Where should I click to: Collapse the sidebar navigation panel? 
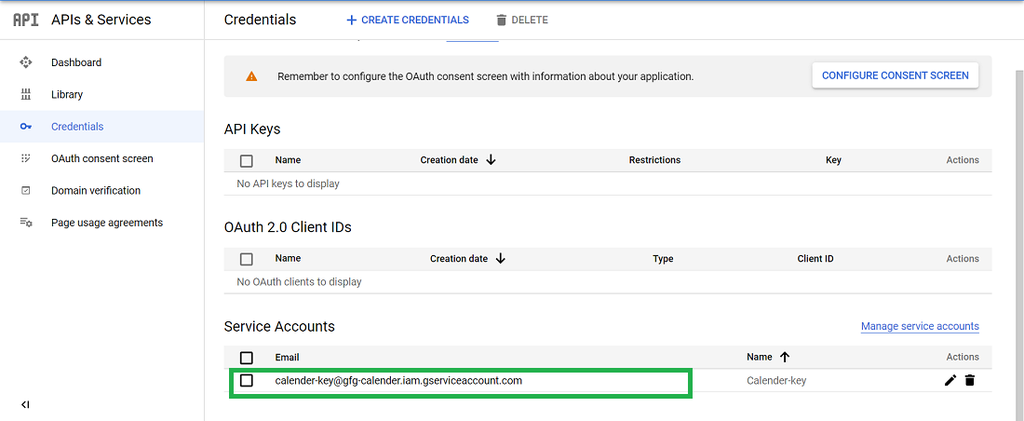26,404
